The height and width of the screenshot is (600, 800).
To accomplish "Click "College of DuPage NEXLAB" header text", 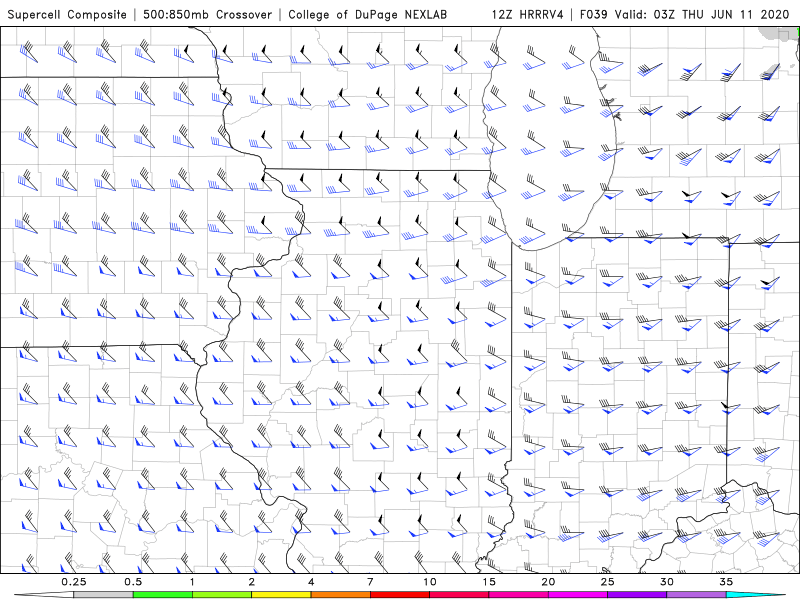I will (x=367, y=14).
